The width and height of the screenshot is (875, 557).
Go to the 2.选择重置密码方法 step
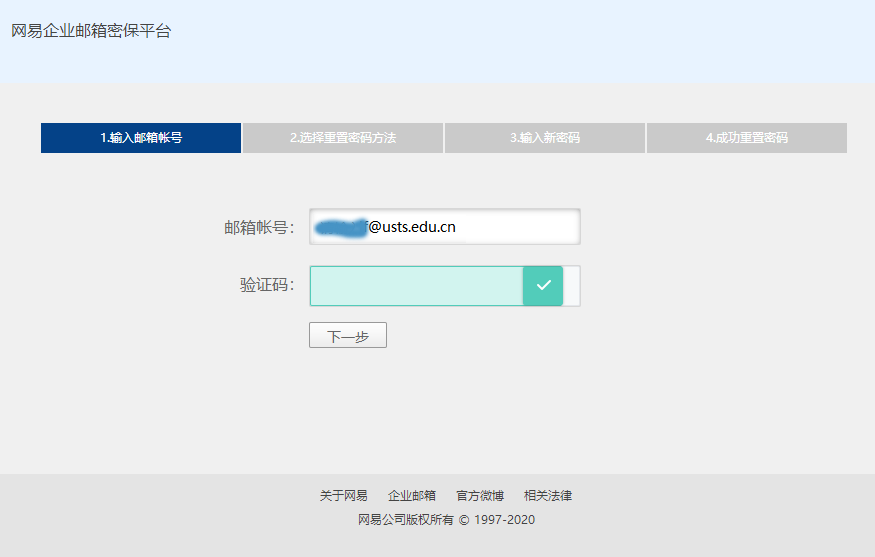343,138
